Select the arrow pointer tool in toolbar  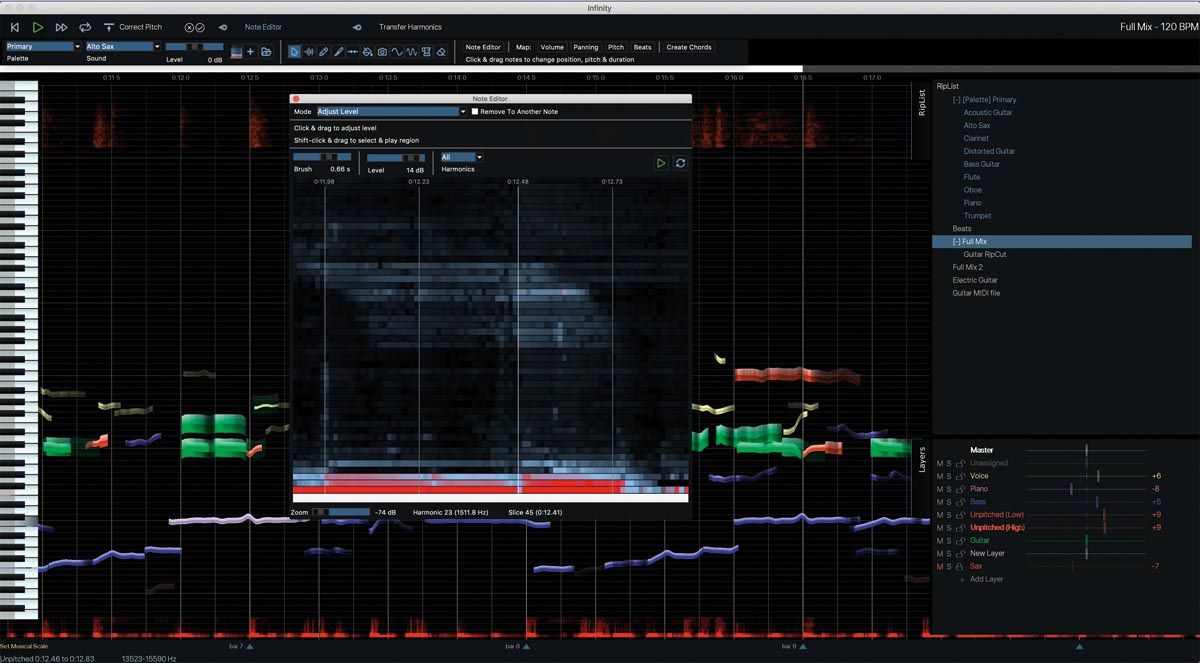click(x=294, y=51)
